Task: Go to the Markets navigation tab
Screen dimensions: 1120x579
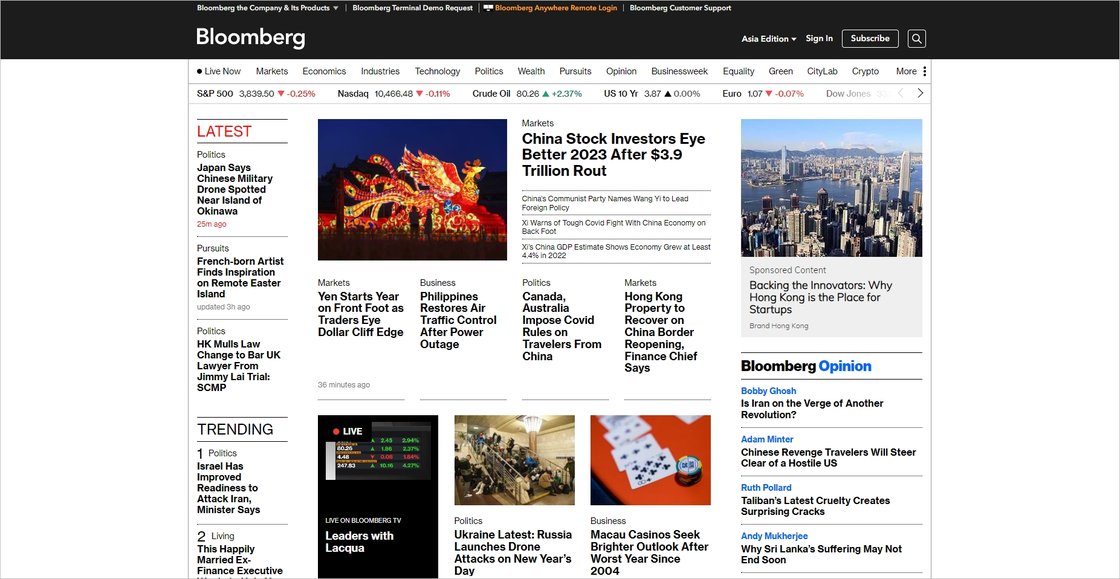Action: 271,72
